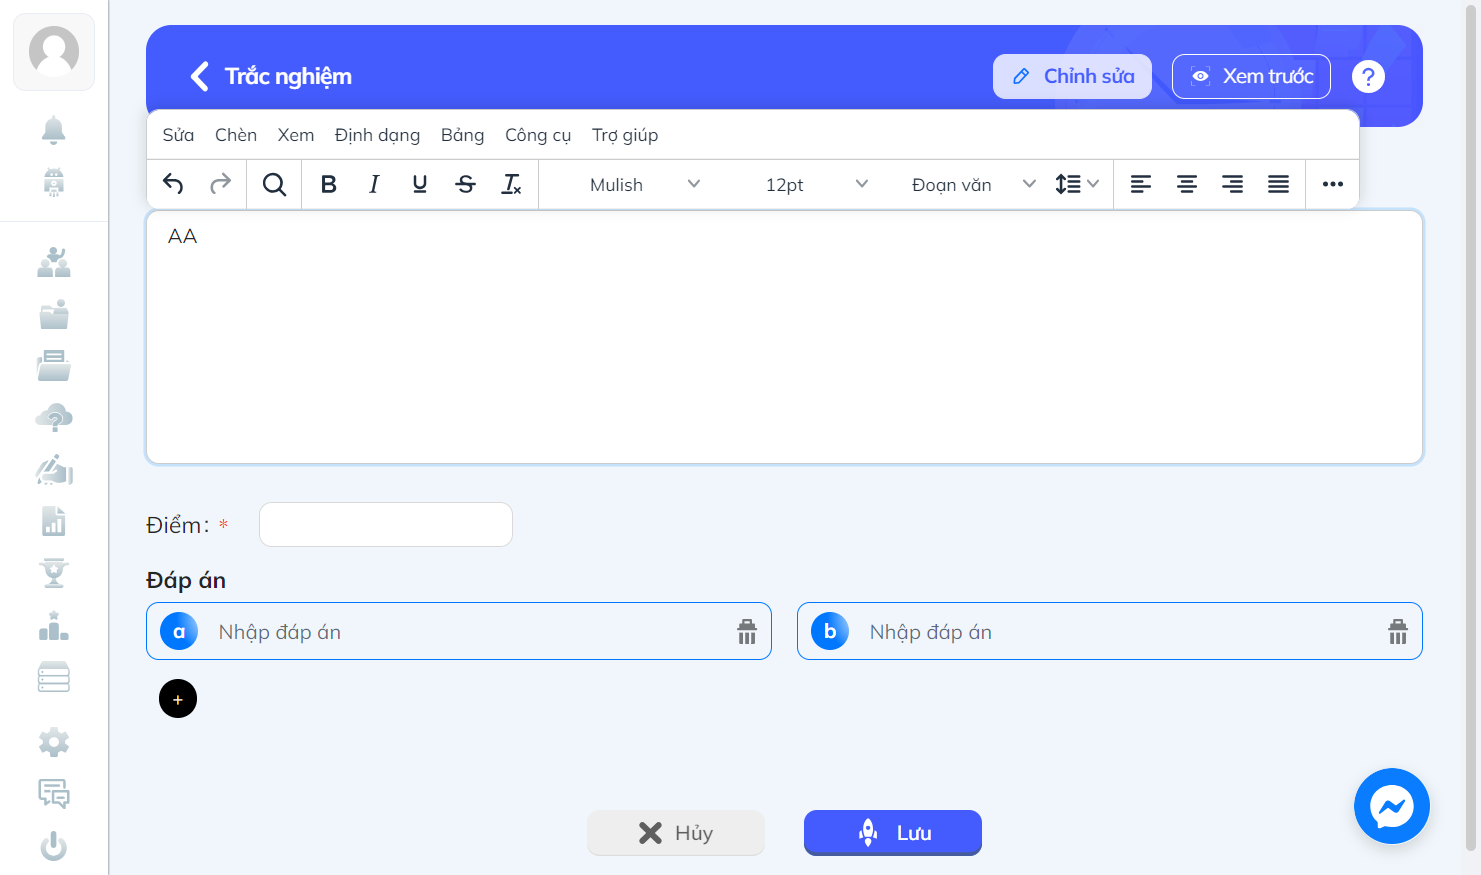Open the Định dạng menu

coord(377,135)
